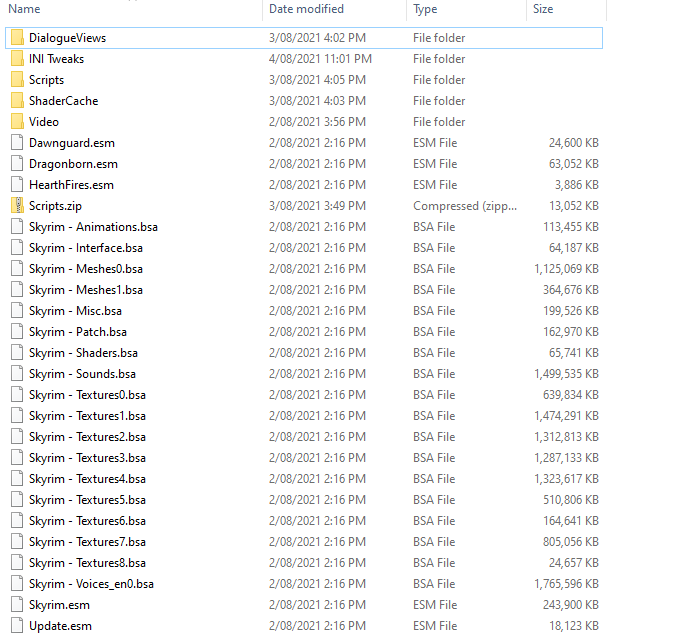Click the Skyrim - Meshes1.bsa file icon
This screenshot has height=638, width=675.
[17, 290]
